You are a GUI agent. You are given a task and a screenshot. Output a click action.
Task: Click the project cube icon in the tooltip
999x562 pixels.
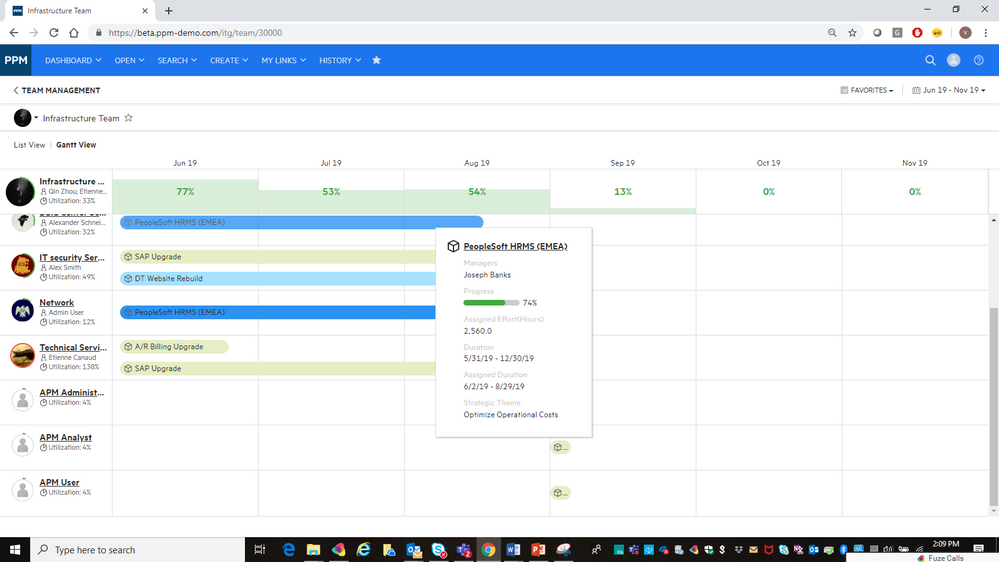tap(453, 247)
